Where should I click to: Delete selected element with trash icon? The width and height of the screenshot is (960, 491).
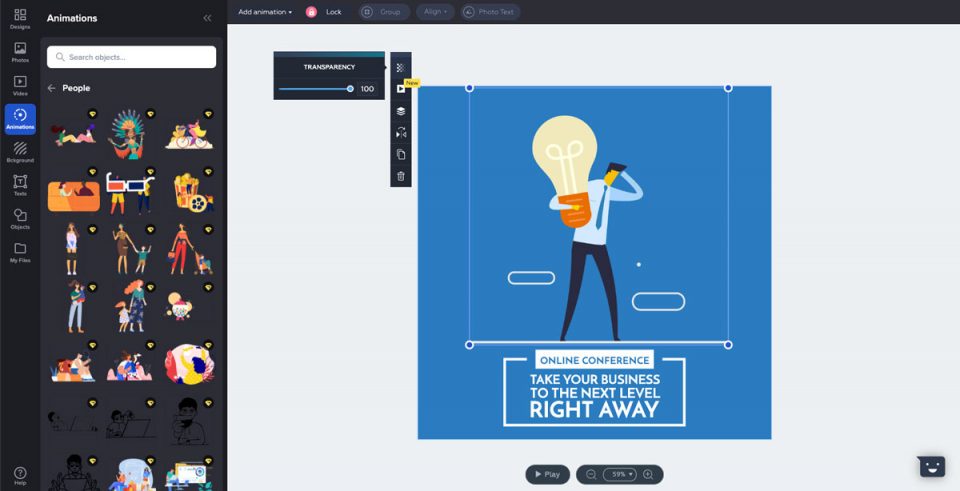pyautogui.click(x=400, y=176)
